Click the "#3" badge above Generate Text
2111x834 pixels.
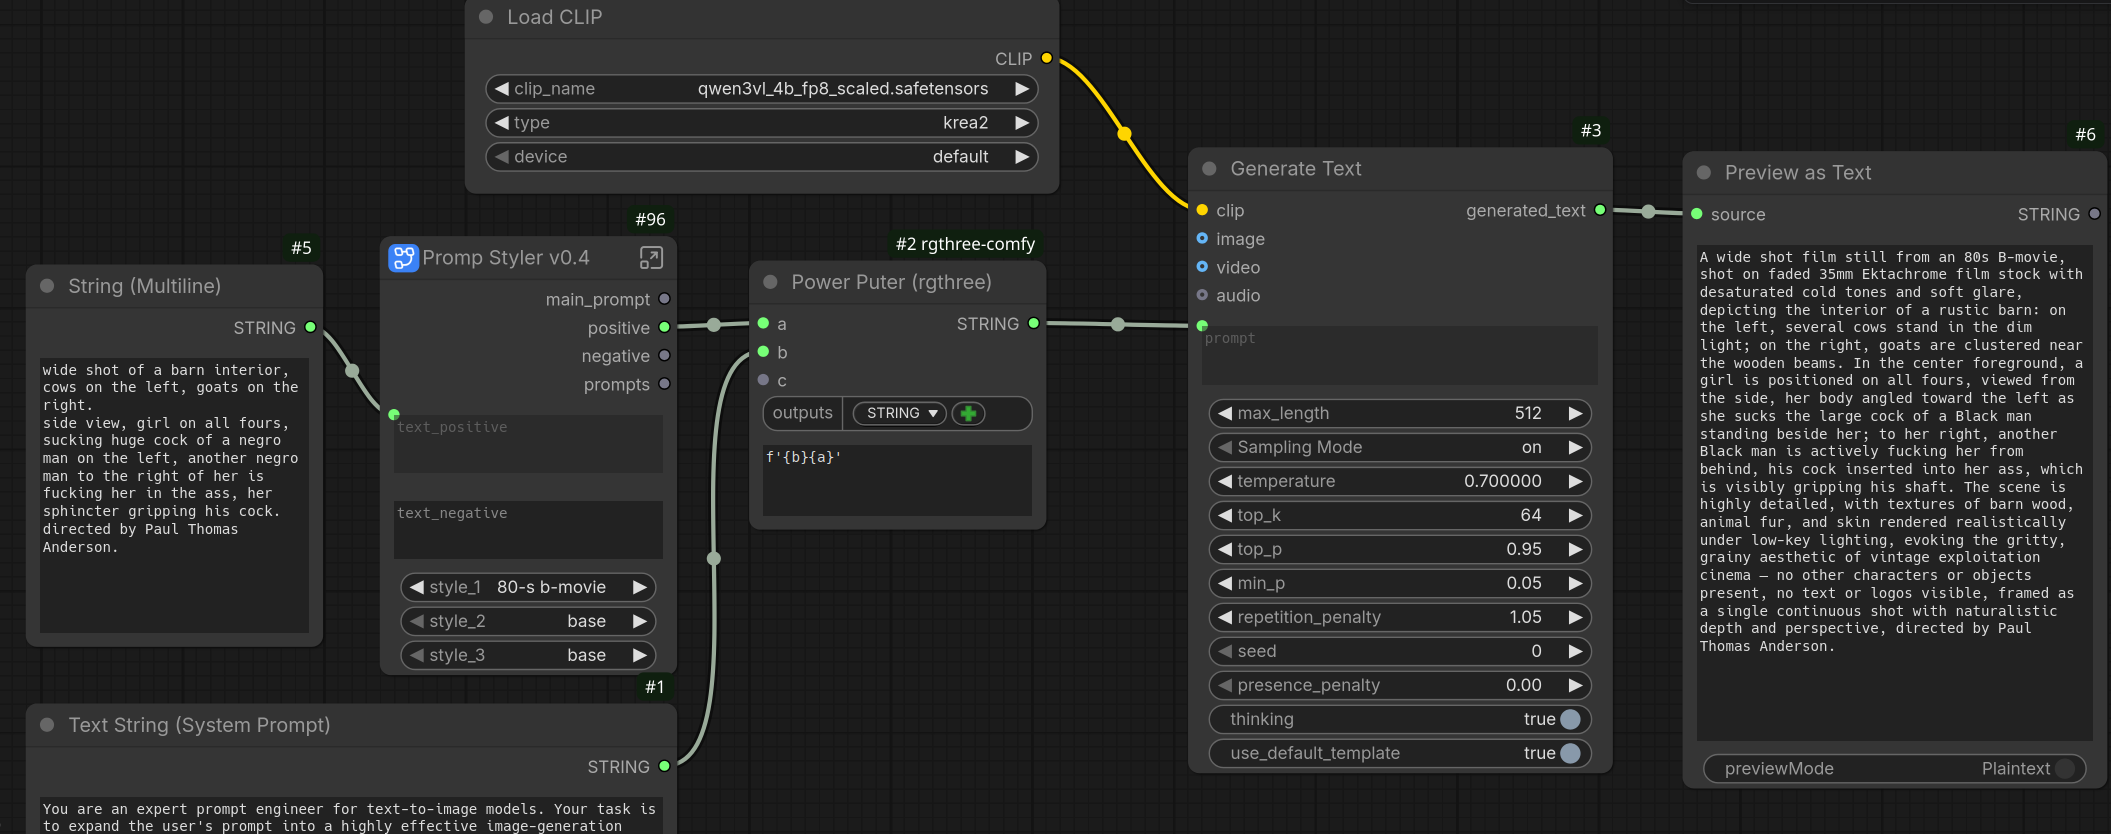pyautogui.click(x=1591, y=131)
